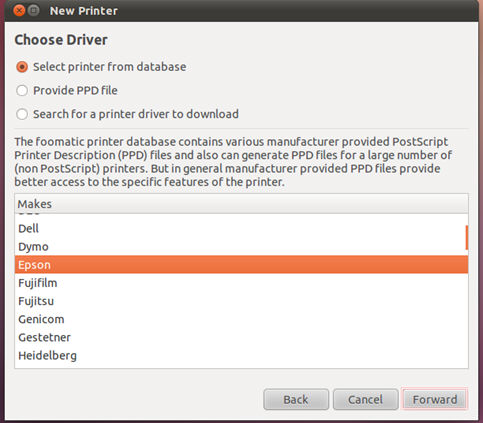Select the Gestetner make
Image resolution: width=483 pixels, height=423 pixels.
[x=241, y=337]
